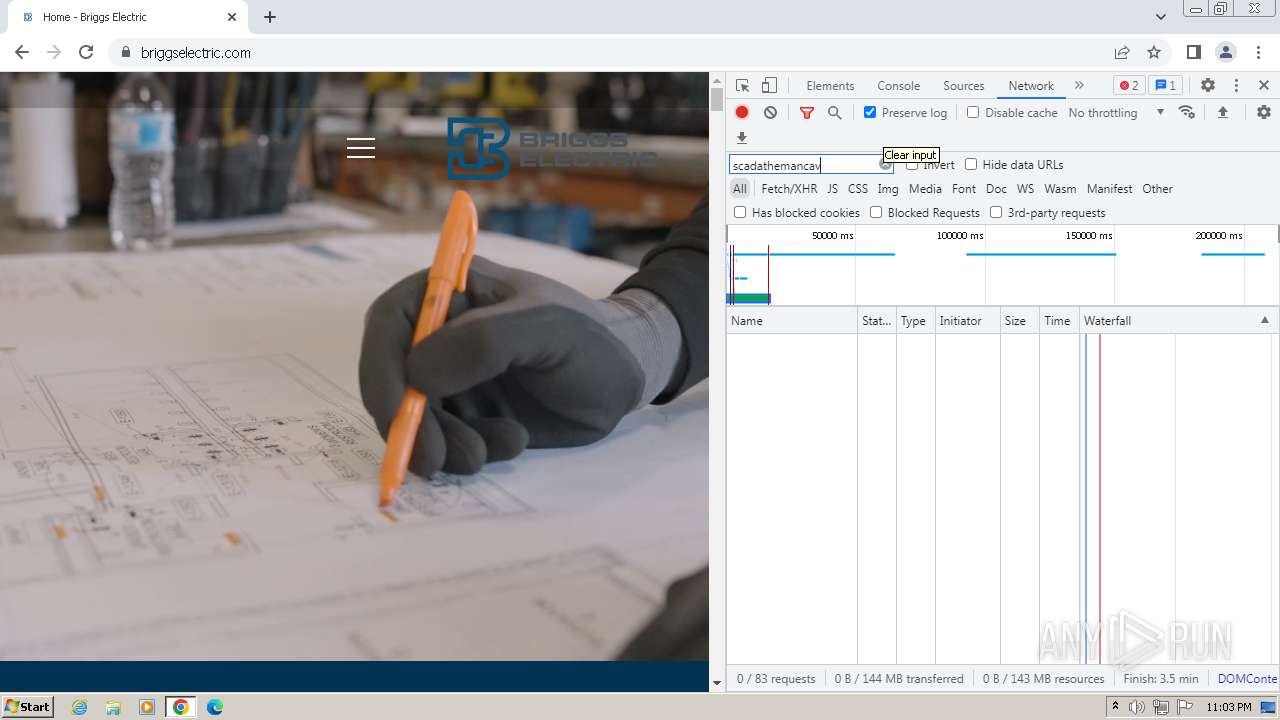Switch to the Console tab
Image resolution: width=1280 pixels, height=720 pixels.
tap(898, 85)
